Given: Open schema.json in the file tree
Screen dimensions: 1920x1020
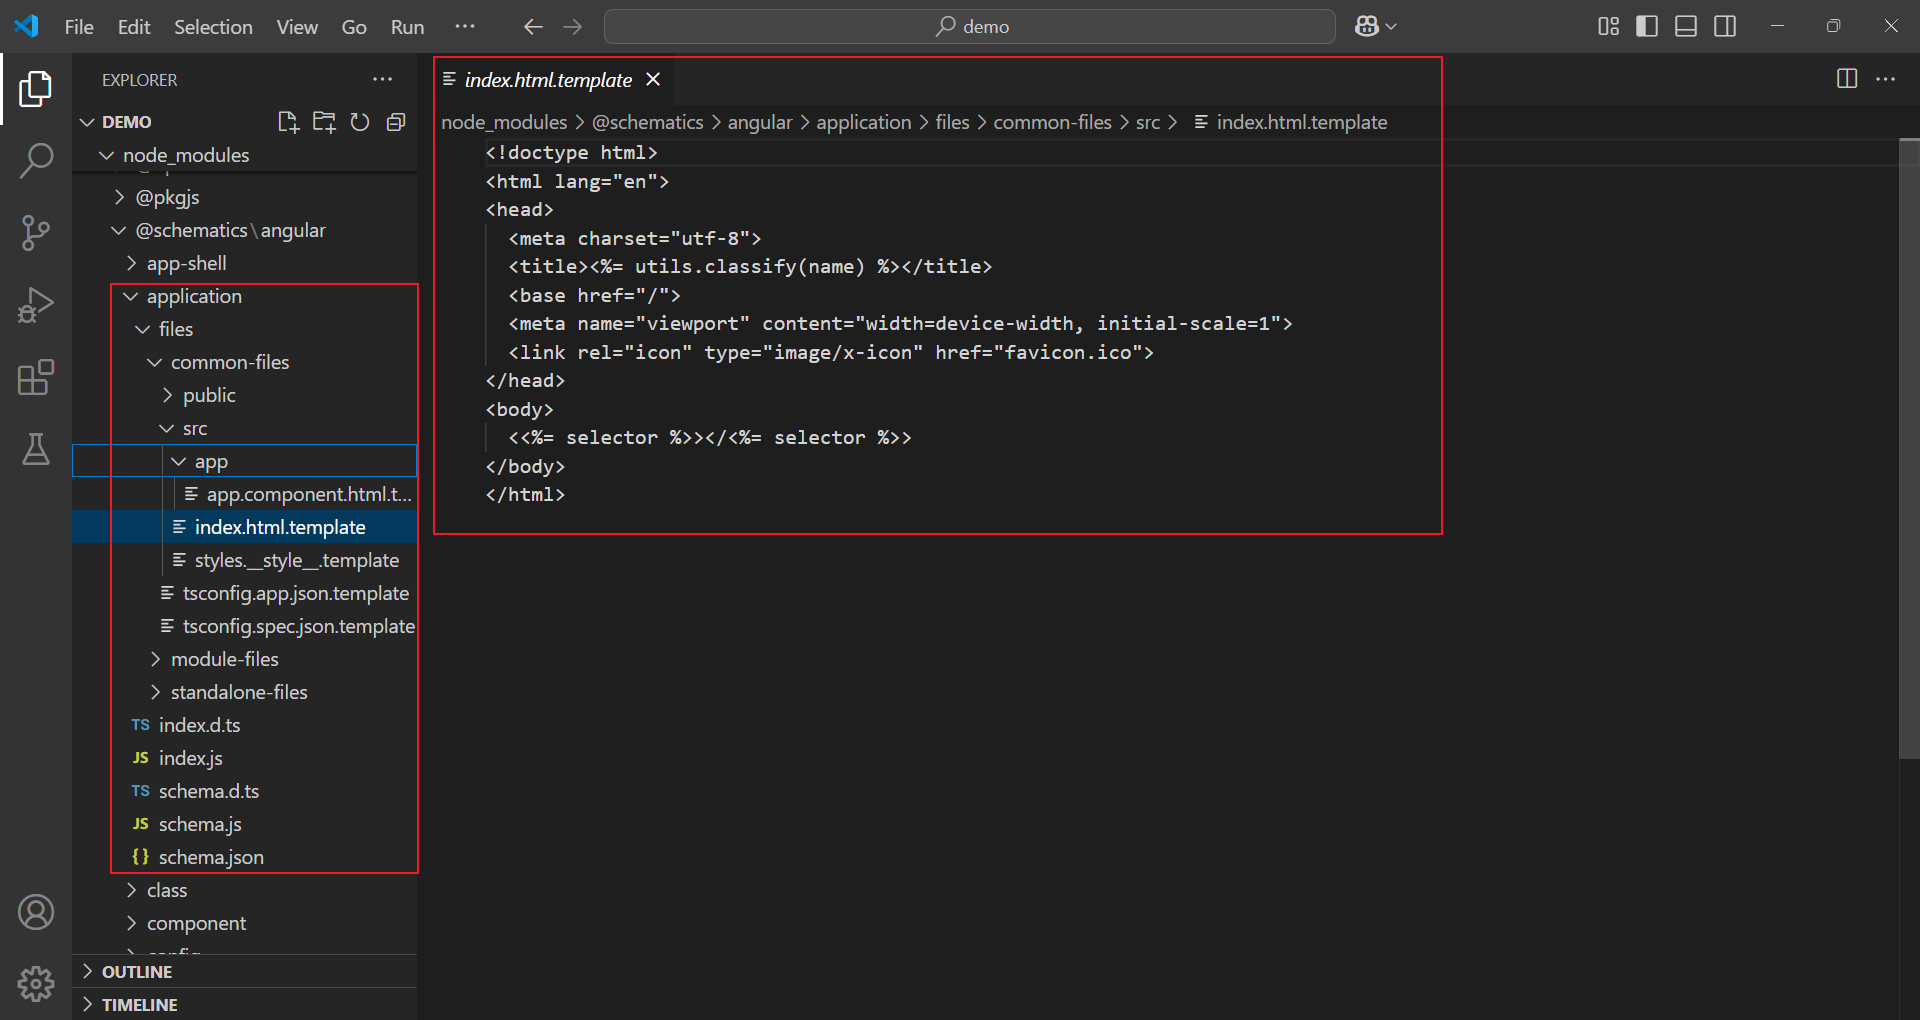Looking at the screenshot, I should [x=211, y=857].
